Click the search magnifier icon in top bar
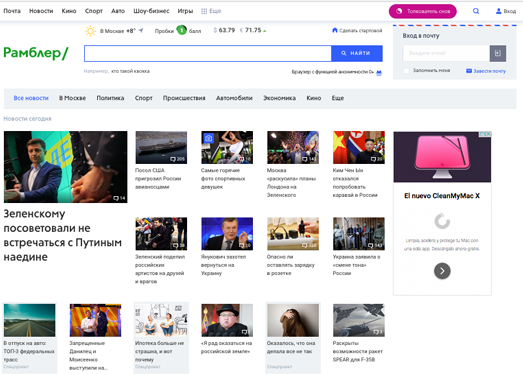The height and width of the screenshot is (375, 523). tap(476, 11)
